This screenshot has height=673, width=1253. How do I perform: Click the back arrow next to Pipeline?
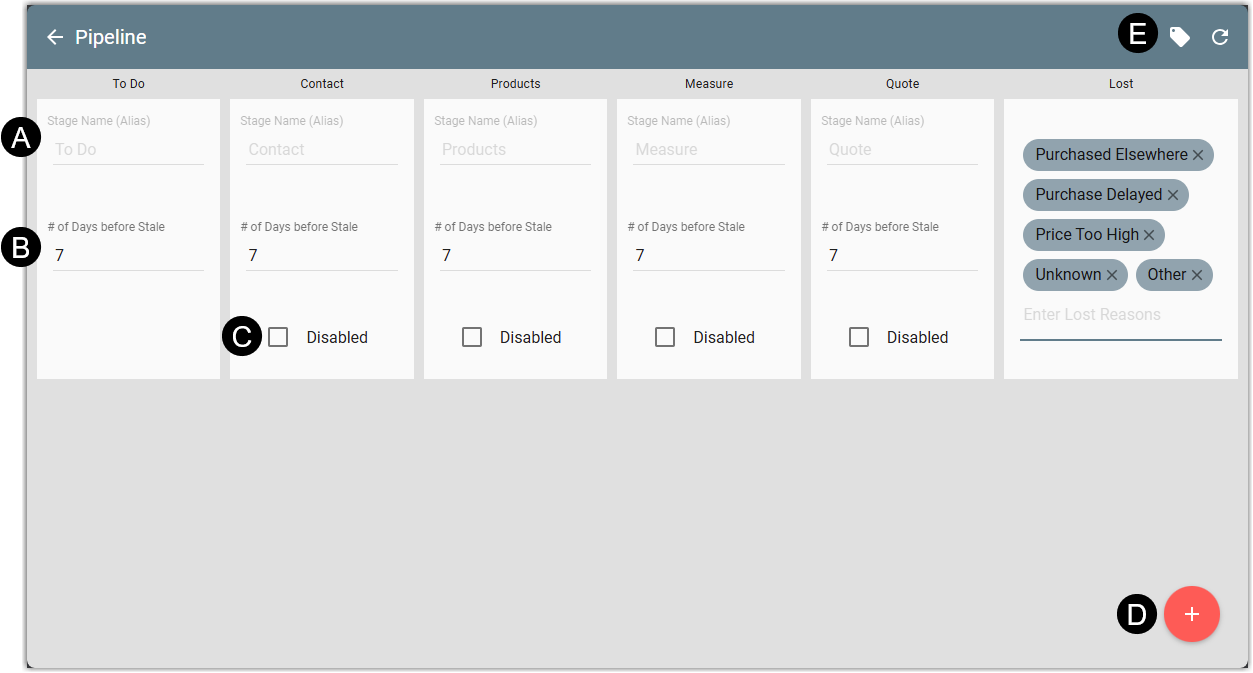(x=55, y=37)
